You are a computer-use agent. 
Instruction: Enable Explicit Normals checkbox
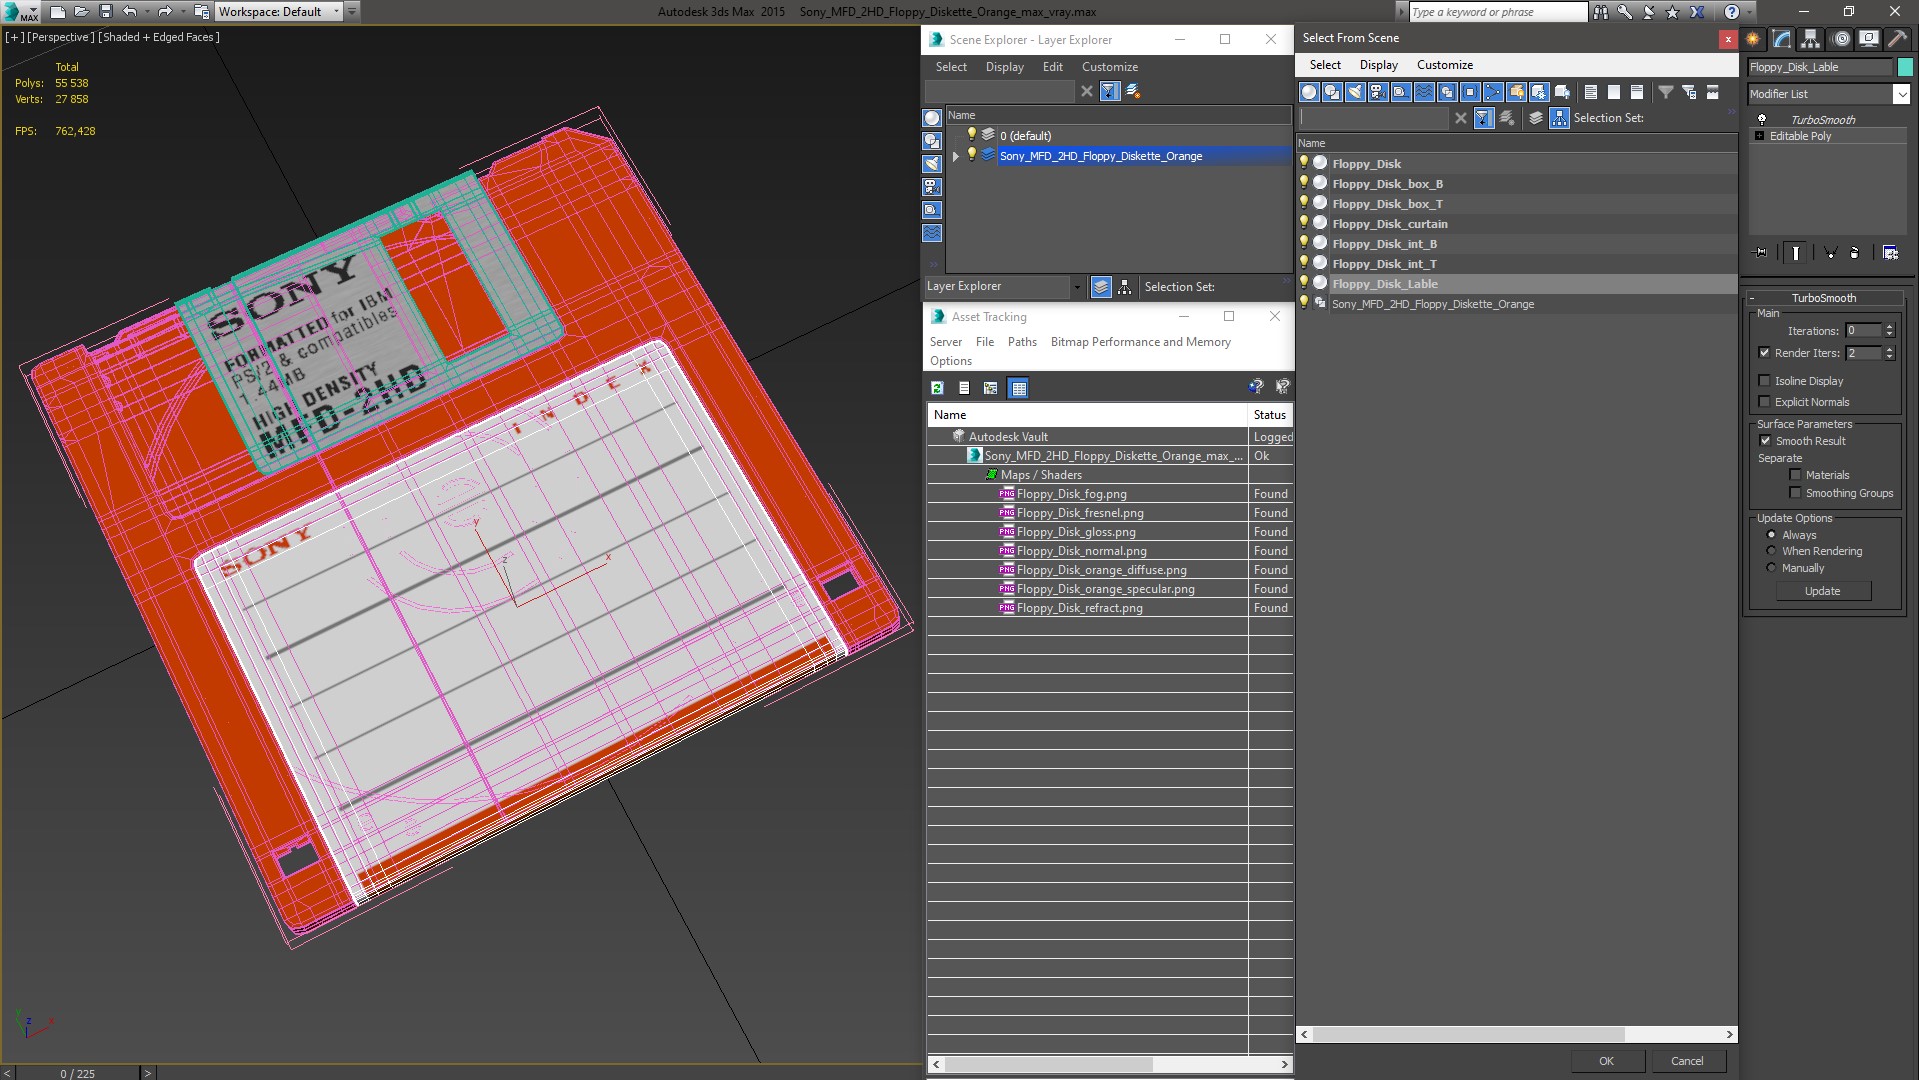pos(1765,402)
